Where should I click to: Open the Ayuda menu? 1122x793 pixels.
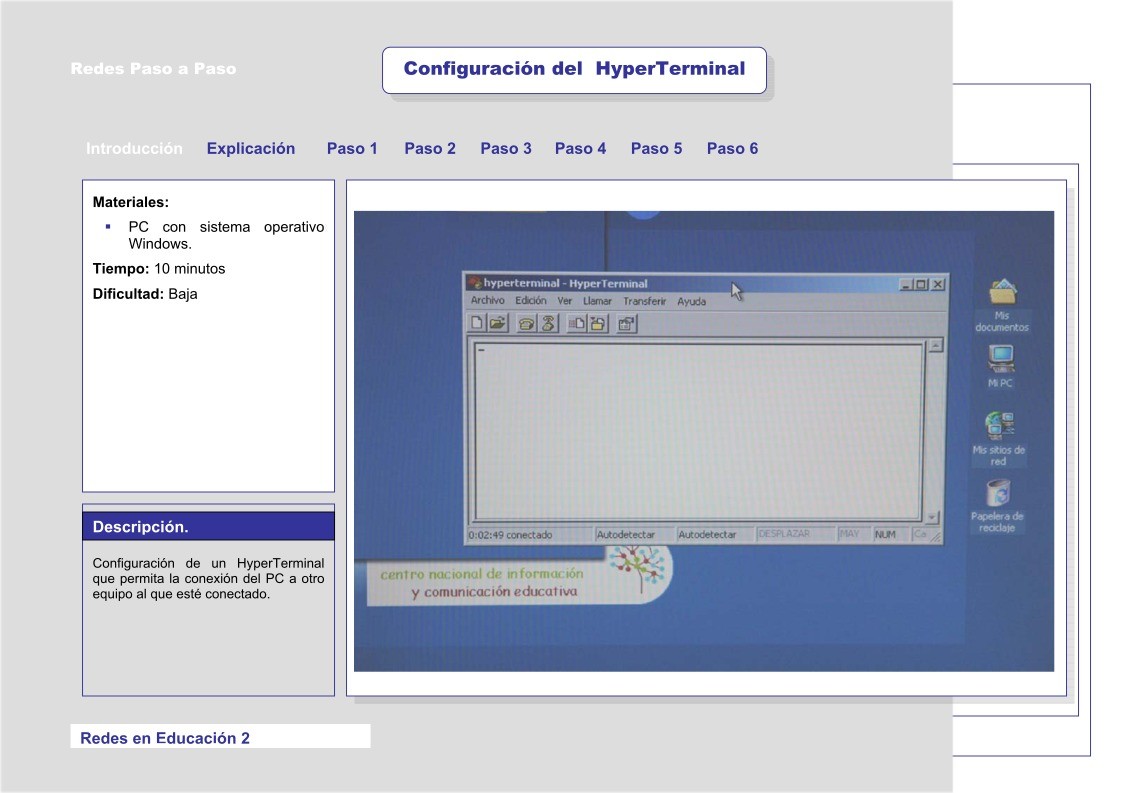pyautogui.click(x=691, y=301)
